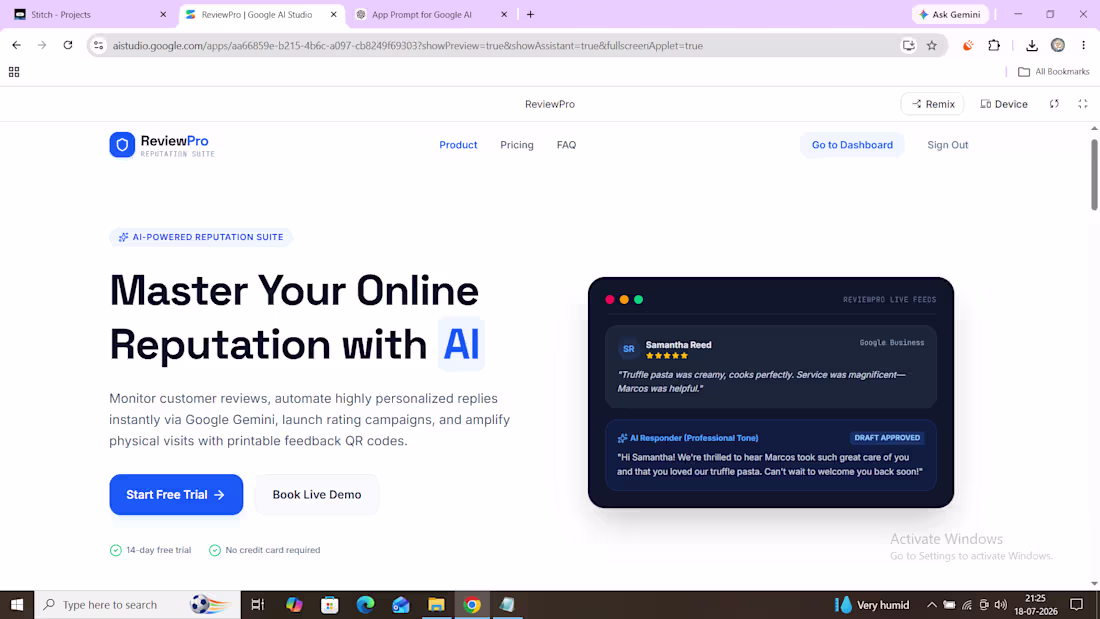This screenshot has width=1100, height=619.
Task: Open the Remix button
Action: 932,104
